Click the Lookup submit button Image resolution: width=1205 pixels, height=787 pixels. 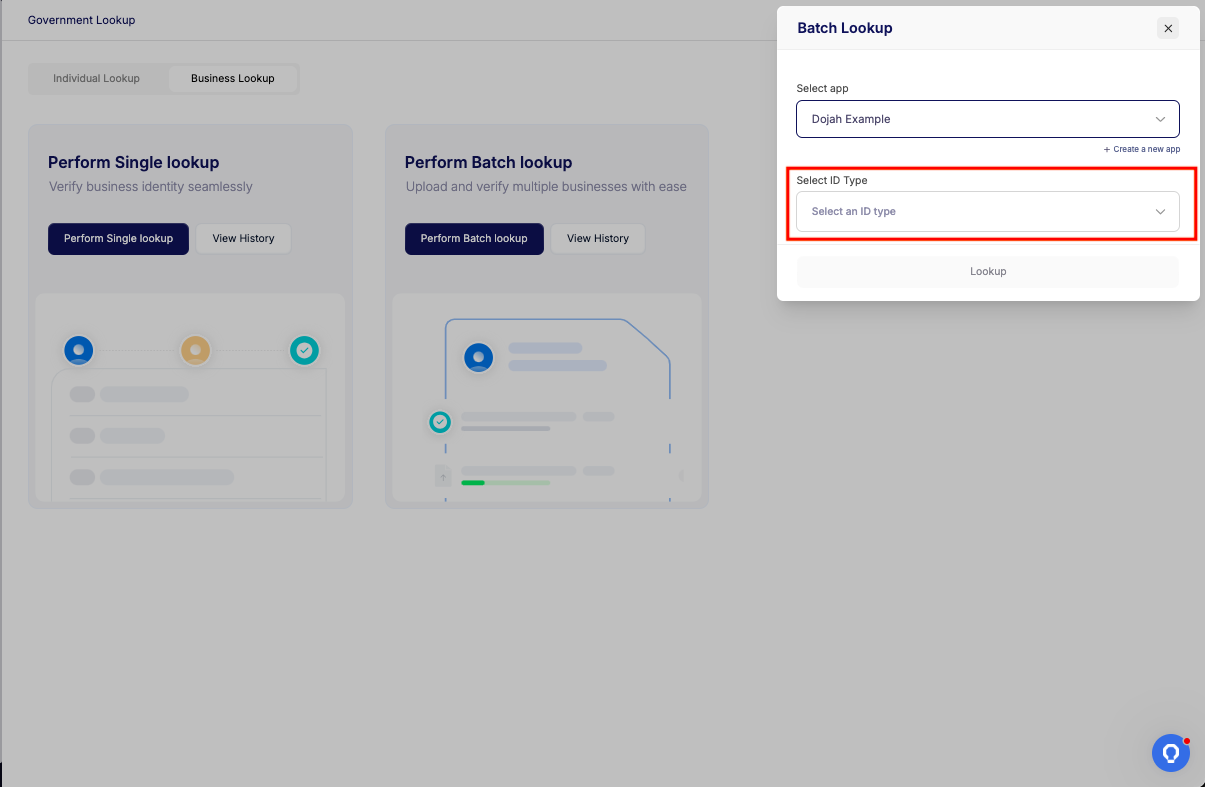pos(987,272)
